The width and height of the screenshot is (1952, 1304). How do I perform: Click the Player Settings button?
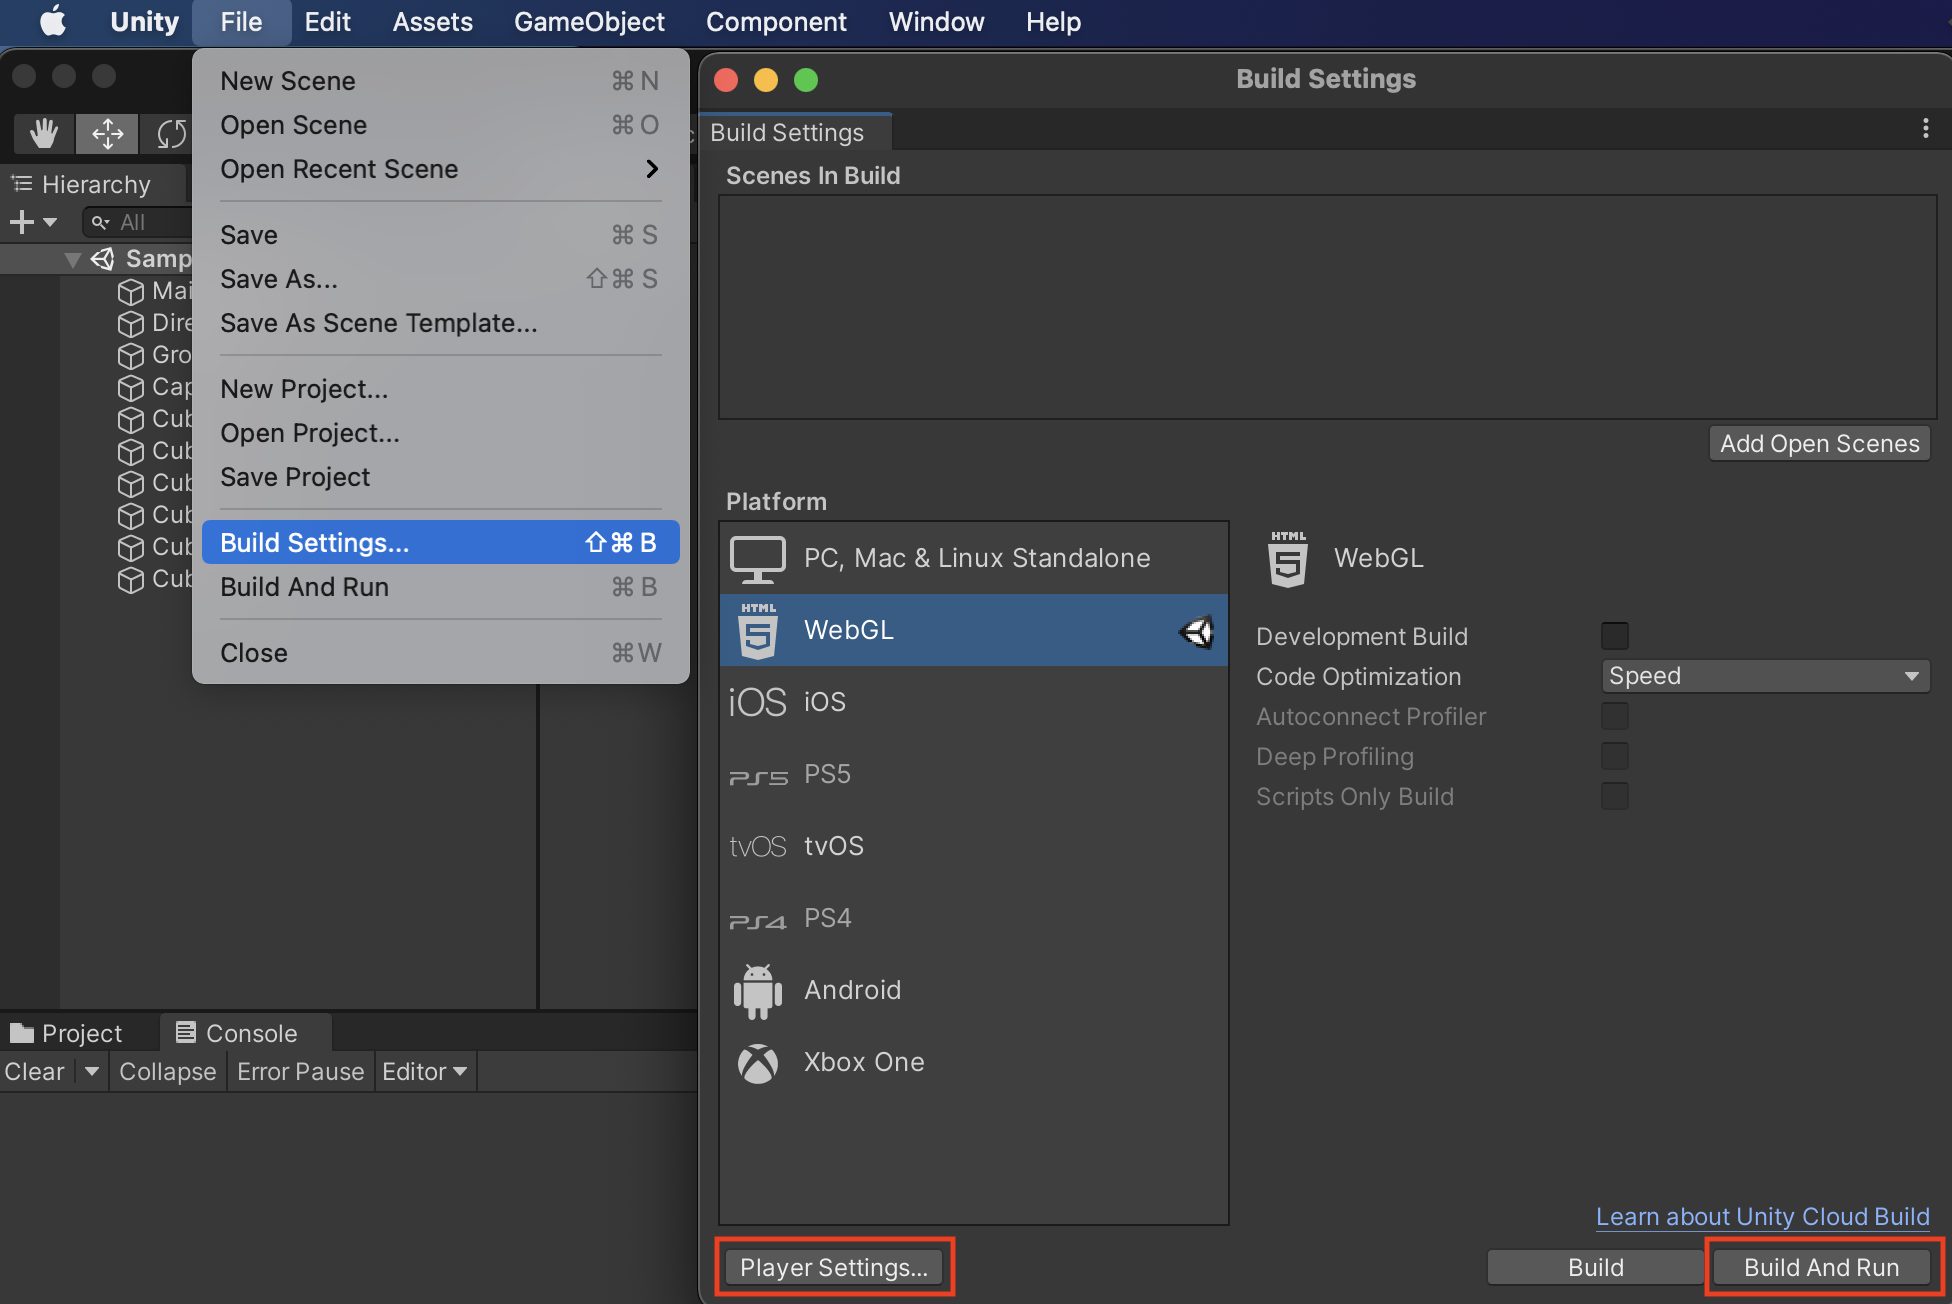pos(835,1266)
